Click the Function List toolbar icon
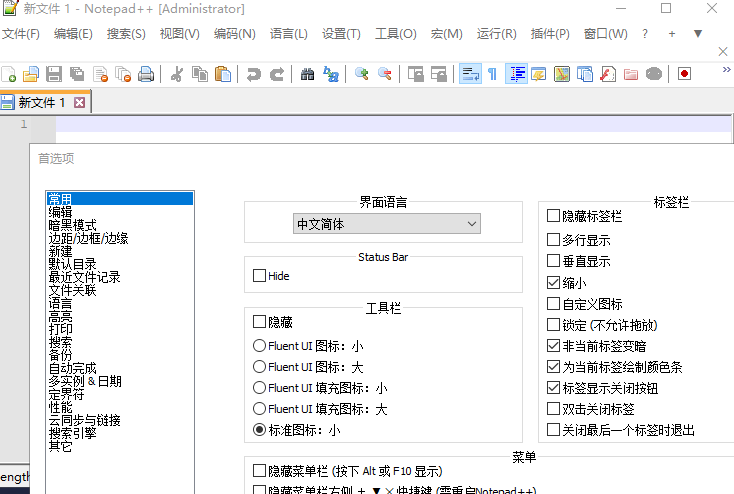 pos(608,74)
